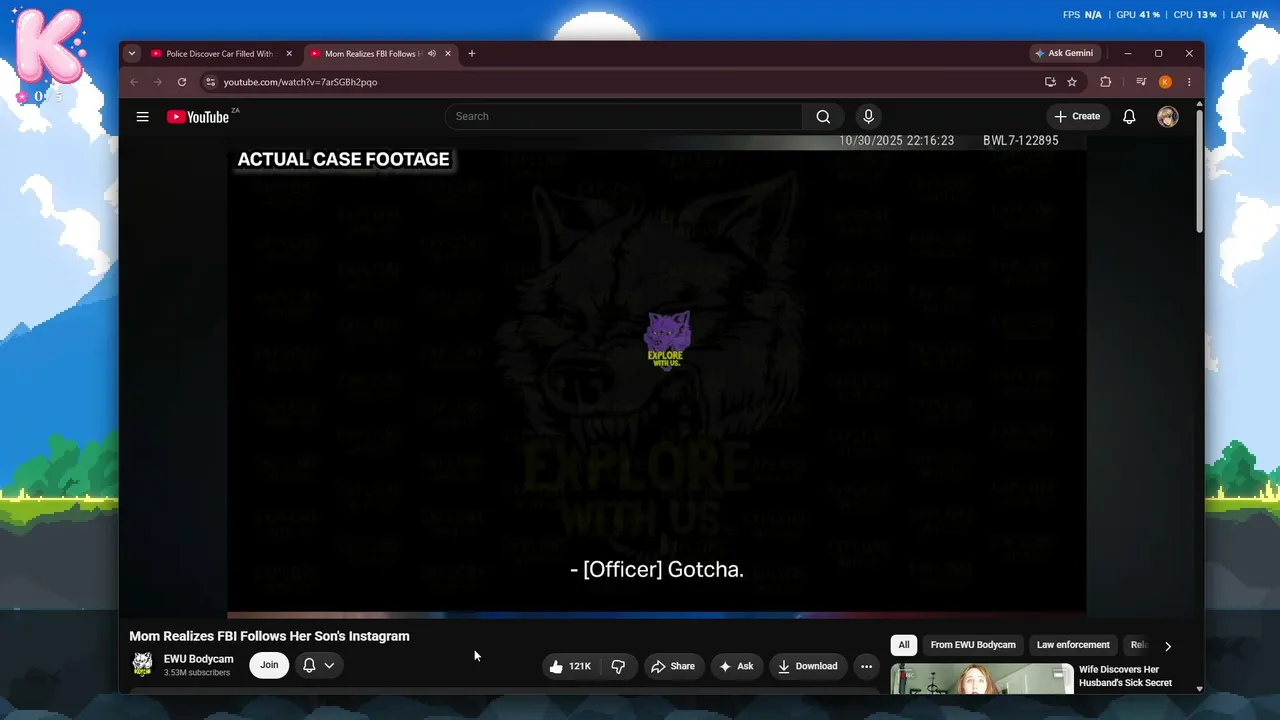Open the subscription notification bell dropdown
This screenshot has height=720, width=1280.
319,665
